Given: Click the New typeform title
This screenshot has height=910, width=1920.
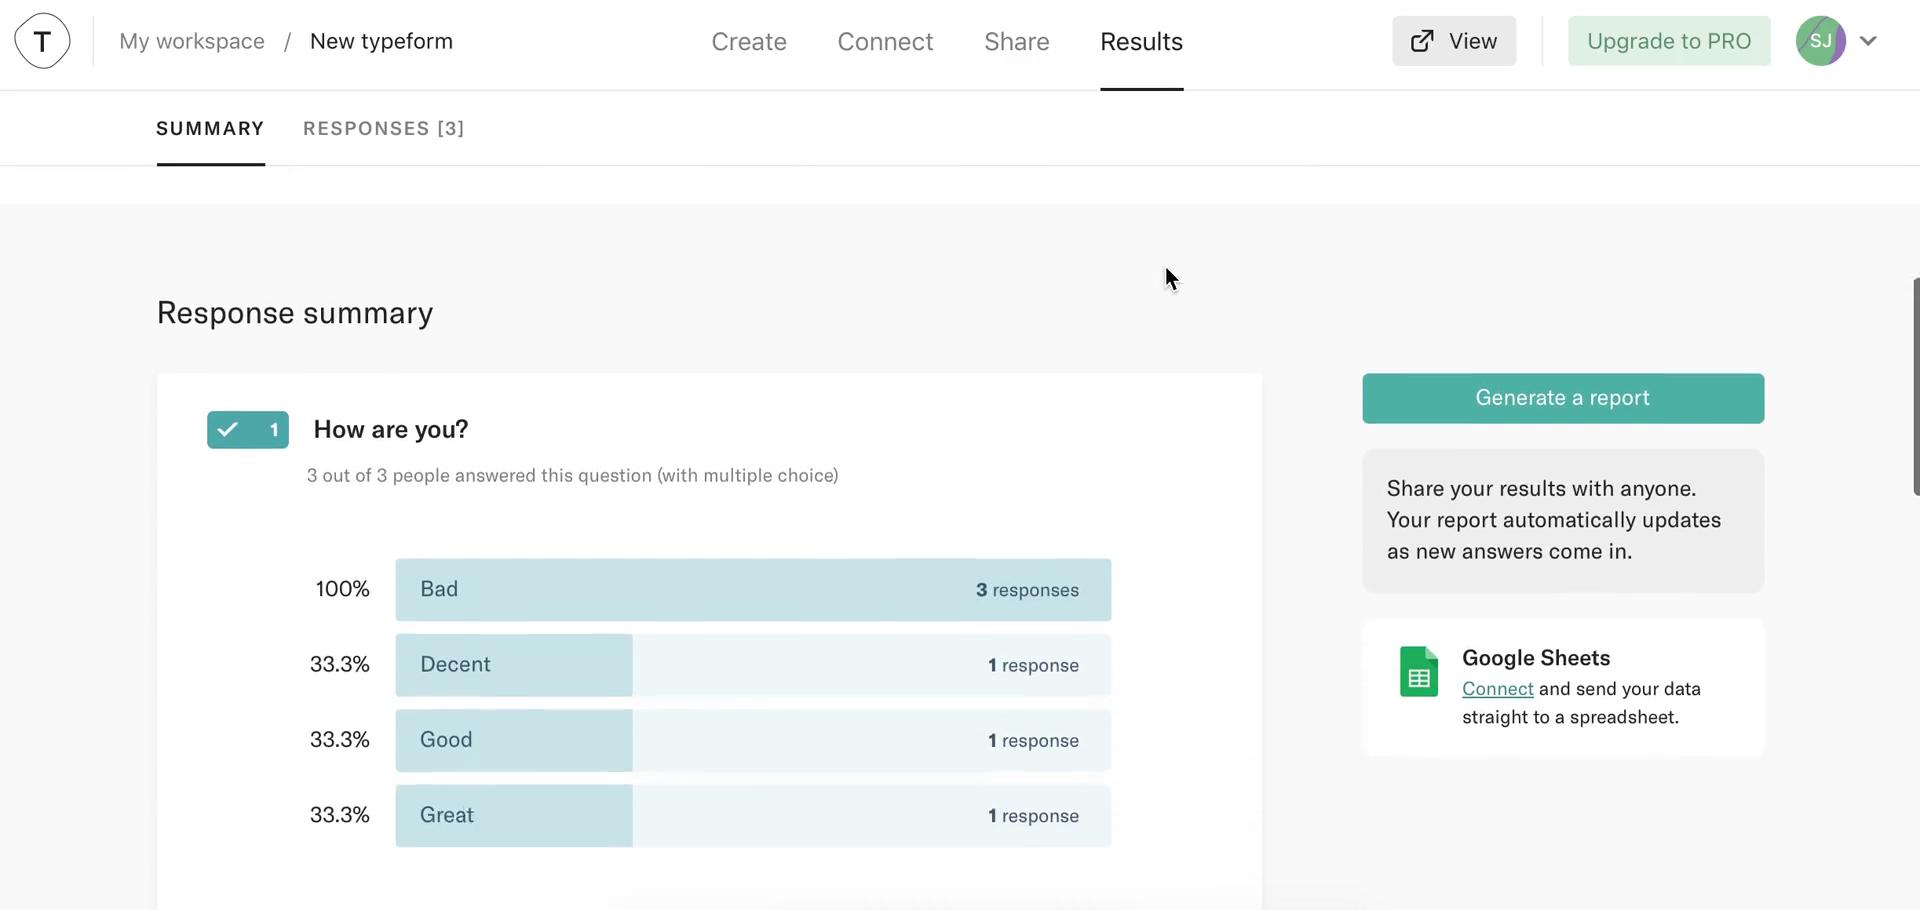Looking at the screenshot, I should coord(381,41).
